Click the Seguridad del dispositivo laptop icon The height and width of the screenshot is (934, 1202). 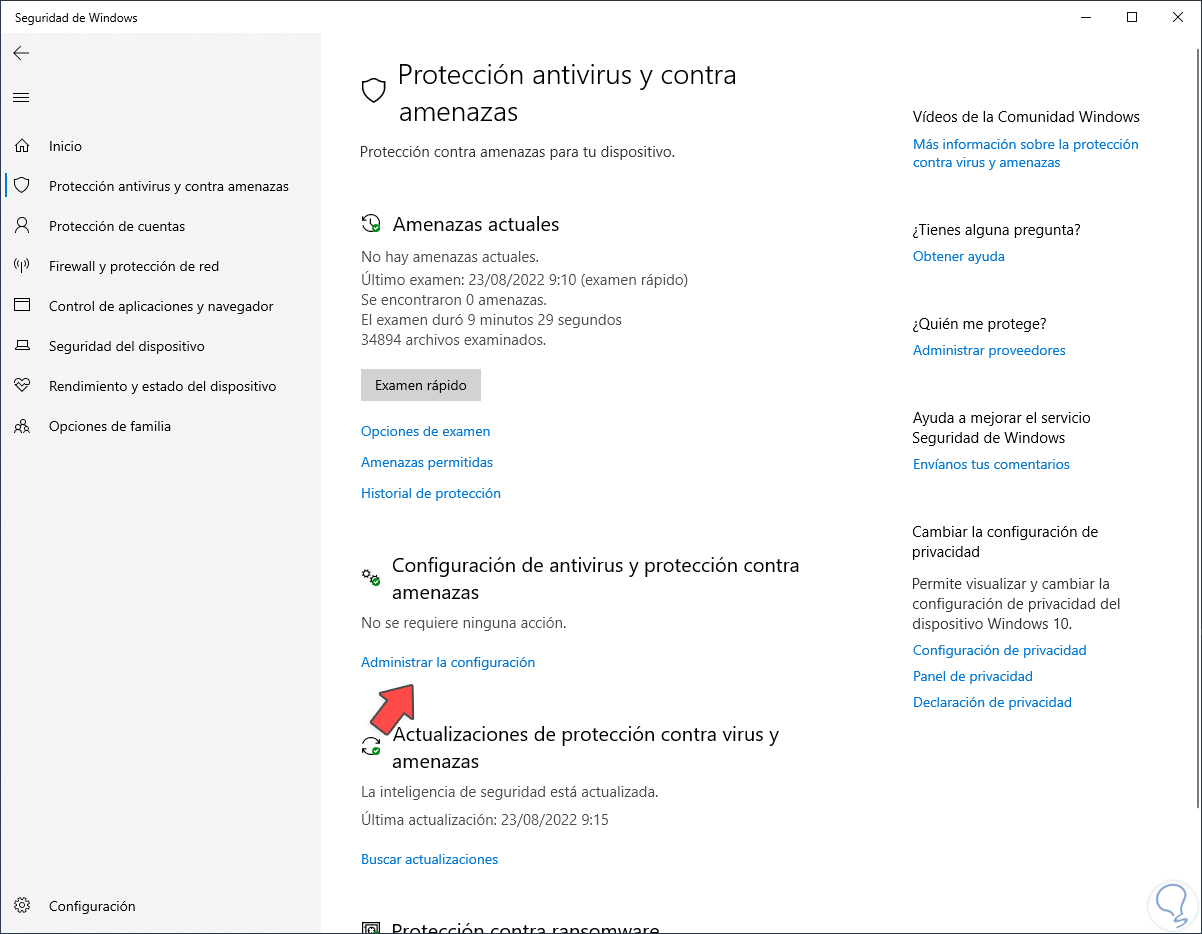click(22, 346)
